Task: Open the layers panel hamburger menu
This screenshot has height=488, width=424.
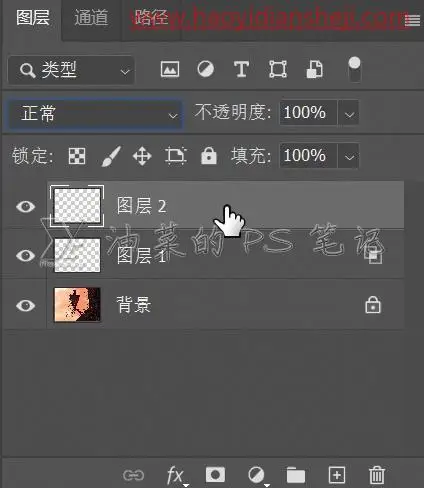Action: [412, 21]
